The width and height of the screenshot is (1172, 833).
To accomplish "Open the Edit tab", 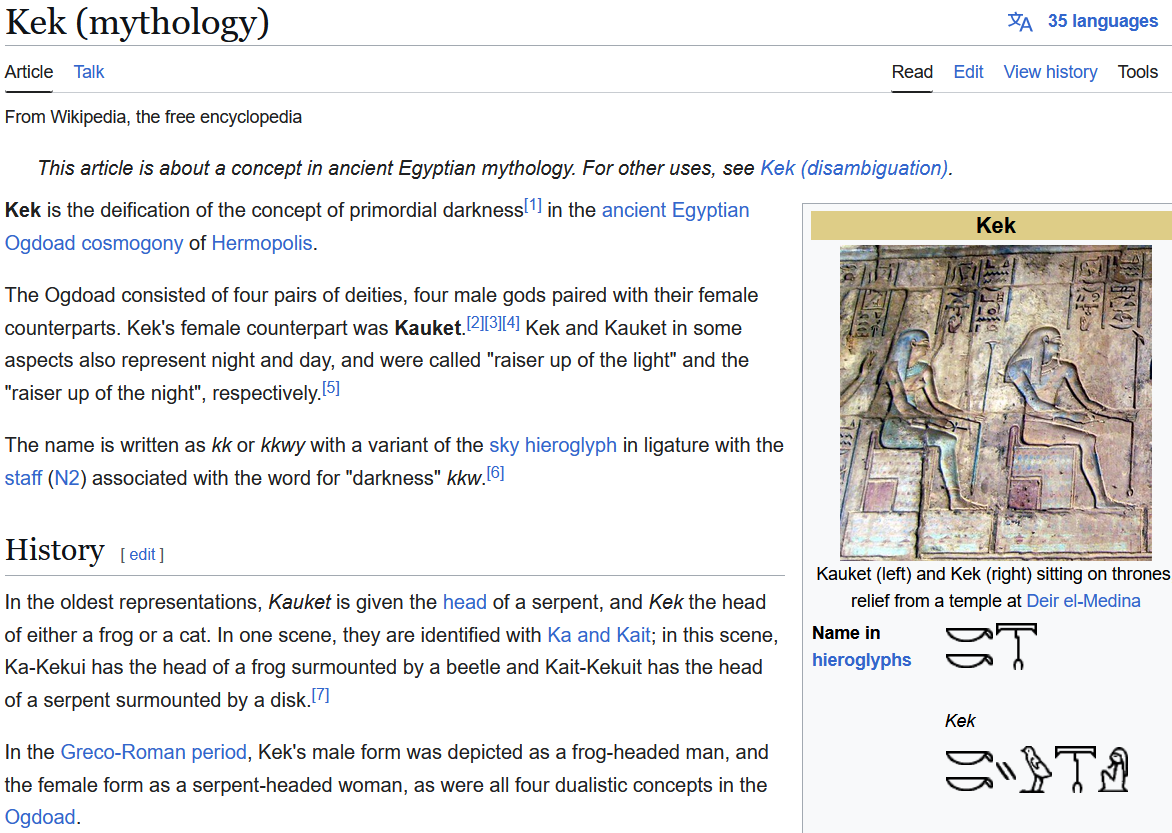I will pos(968,72).
